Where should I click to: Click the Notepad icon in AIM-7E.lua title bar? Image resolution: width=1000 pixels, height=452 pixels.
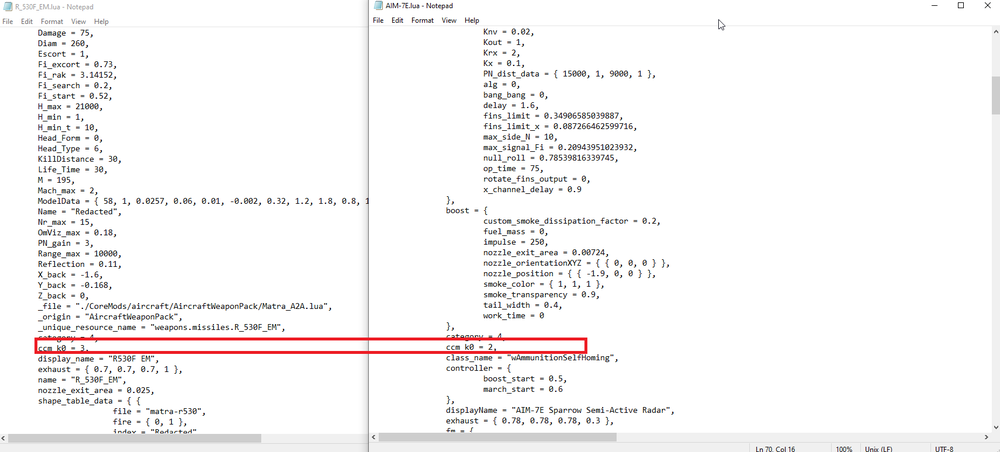(378, 6)
